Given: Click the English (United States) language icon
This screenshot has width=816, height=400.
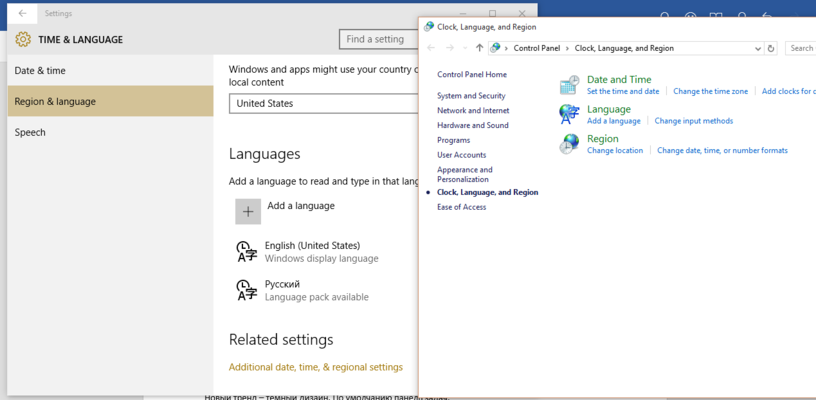Looking at the screenshot, I should 247,252.
